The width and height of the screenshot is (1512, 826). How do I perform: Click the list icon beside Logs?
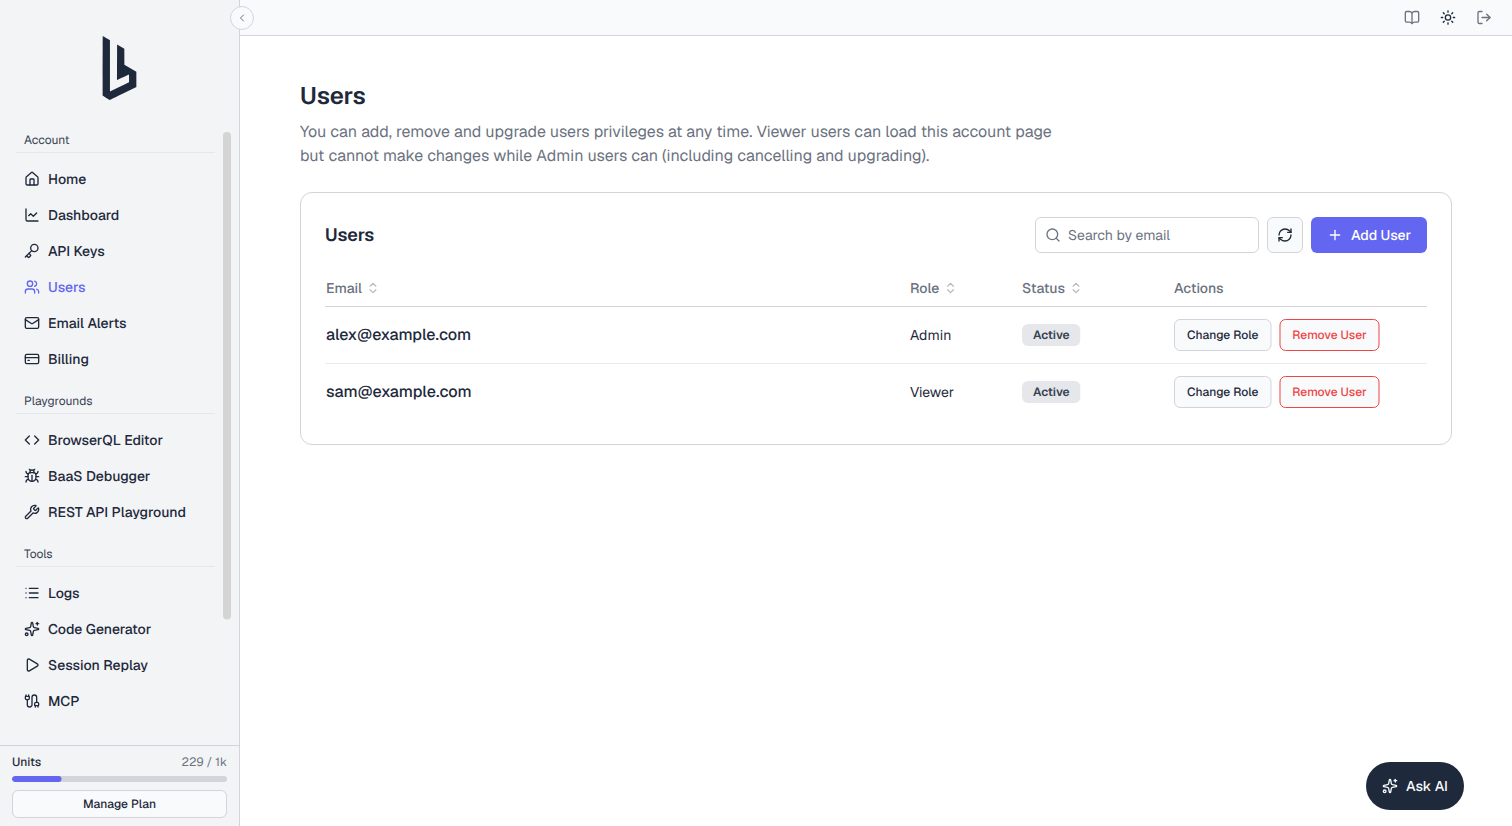coord(32,593)
